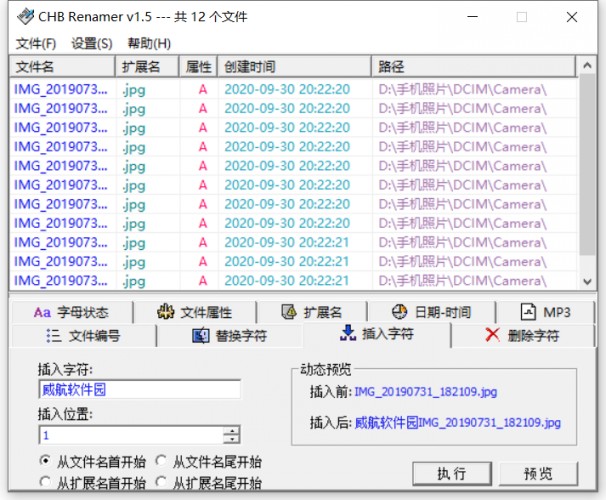Click the red X icon on 删除字符 tab

[x=492, y=335]
